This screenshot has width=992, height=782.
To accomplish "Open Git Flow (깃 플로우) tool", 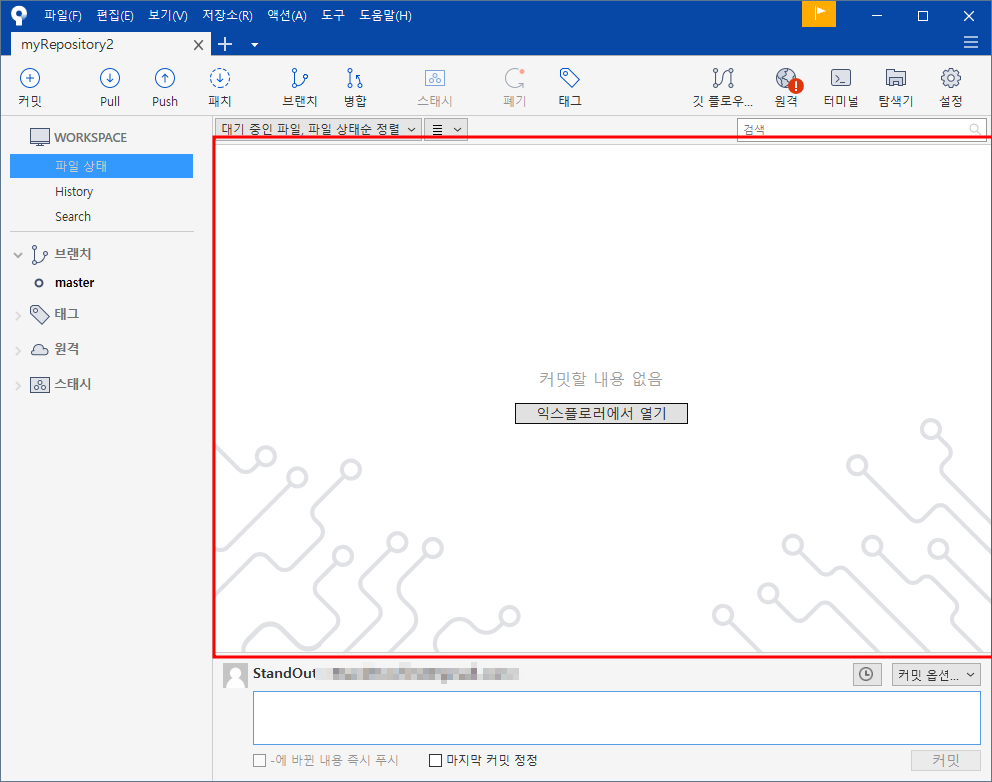I will 722,78.
